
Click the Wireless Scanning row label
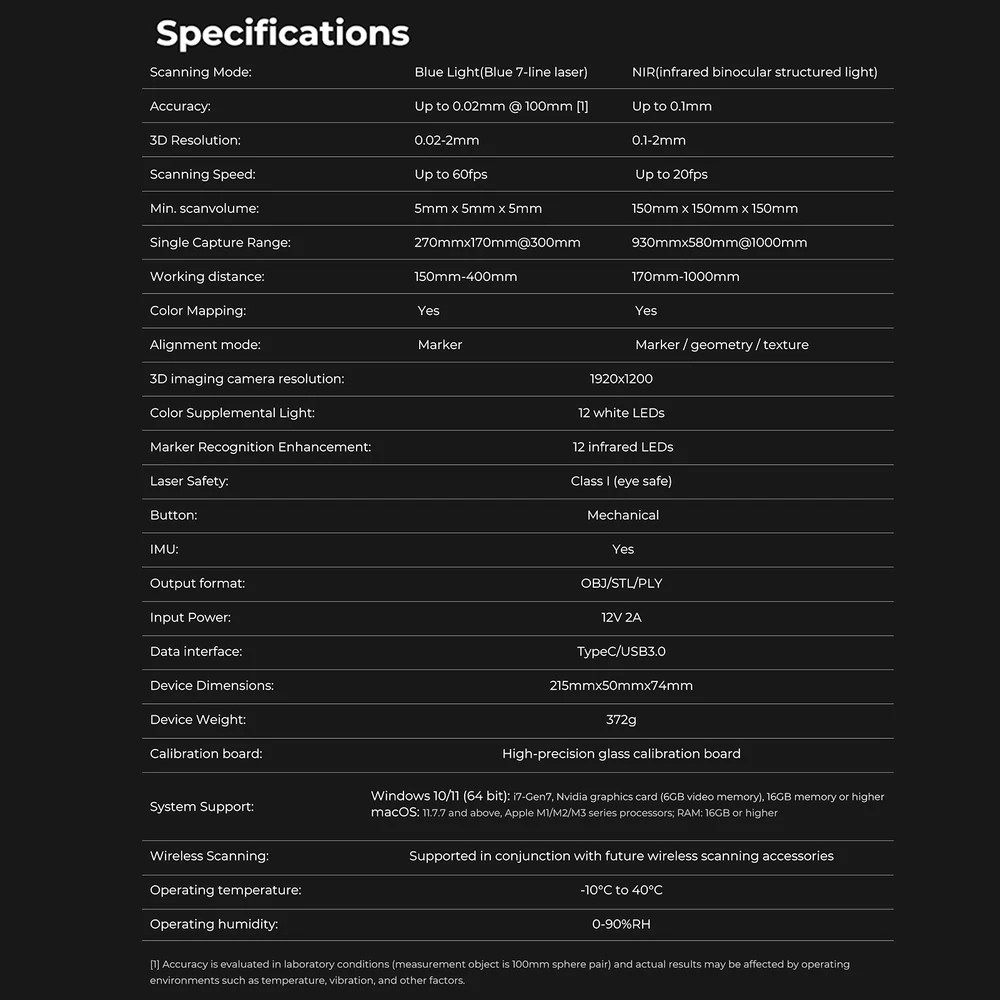[x=209, y=856]
